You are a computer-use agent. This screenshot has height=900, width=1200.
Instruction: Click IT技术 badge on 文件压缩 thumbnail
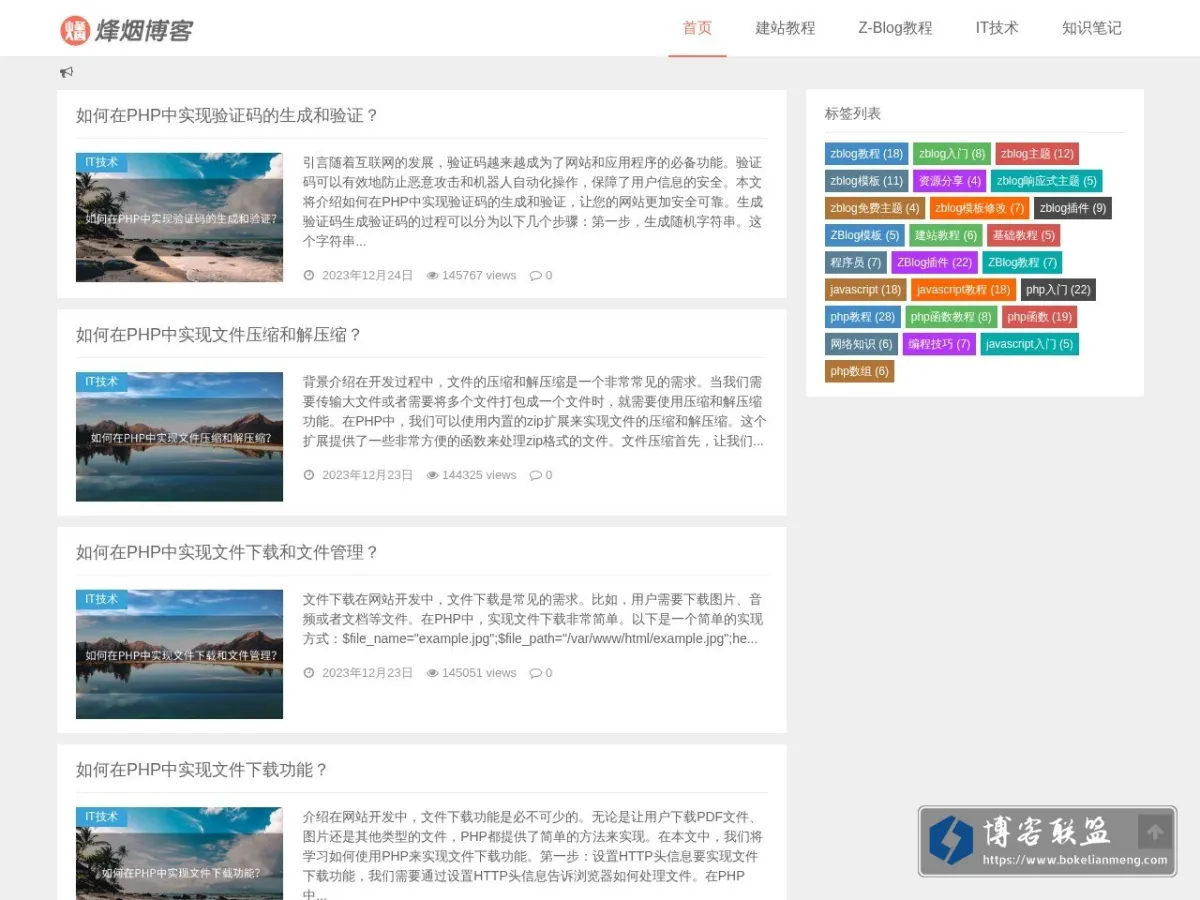pos(101,381)
